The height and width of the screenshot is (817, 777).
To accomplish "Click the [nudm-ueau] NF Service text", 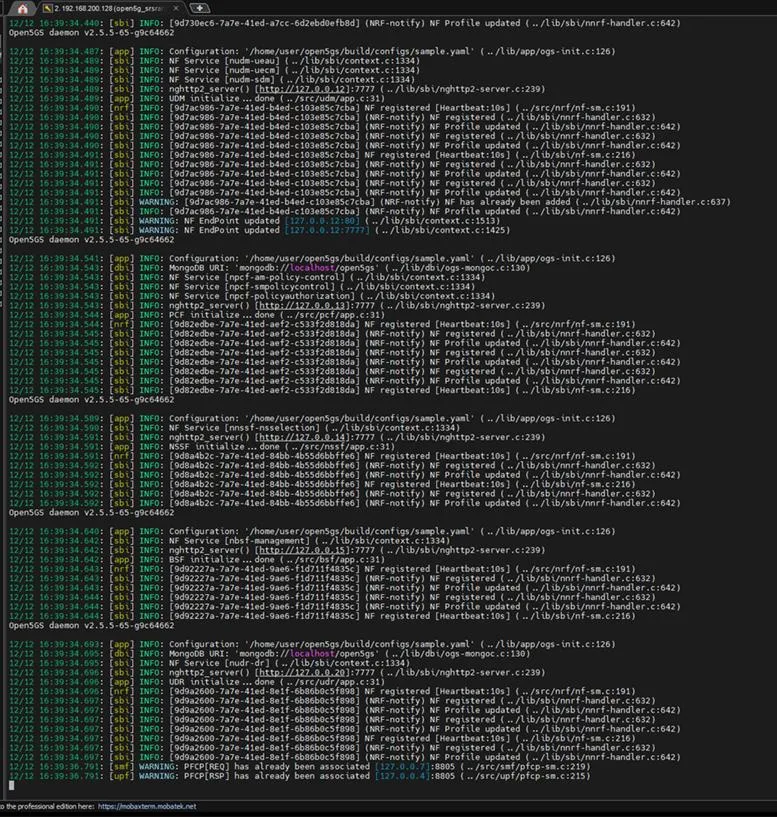I will (x=252, y=61).
